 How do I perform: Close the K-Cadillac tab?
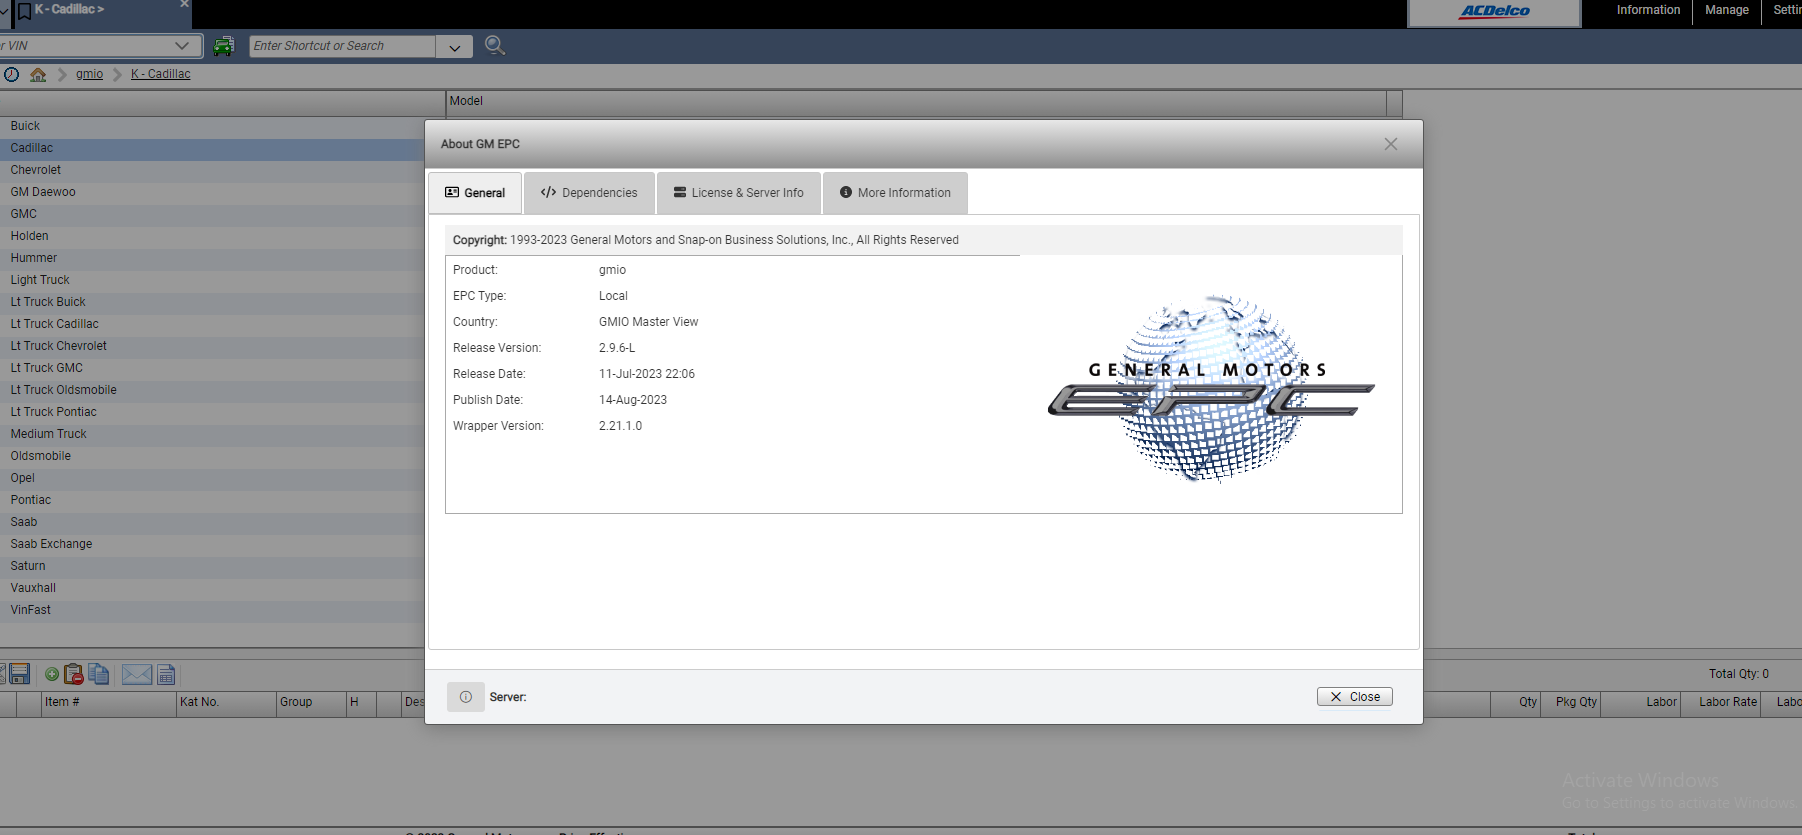point(184,5)
